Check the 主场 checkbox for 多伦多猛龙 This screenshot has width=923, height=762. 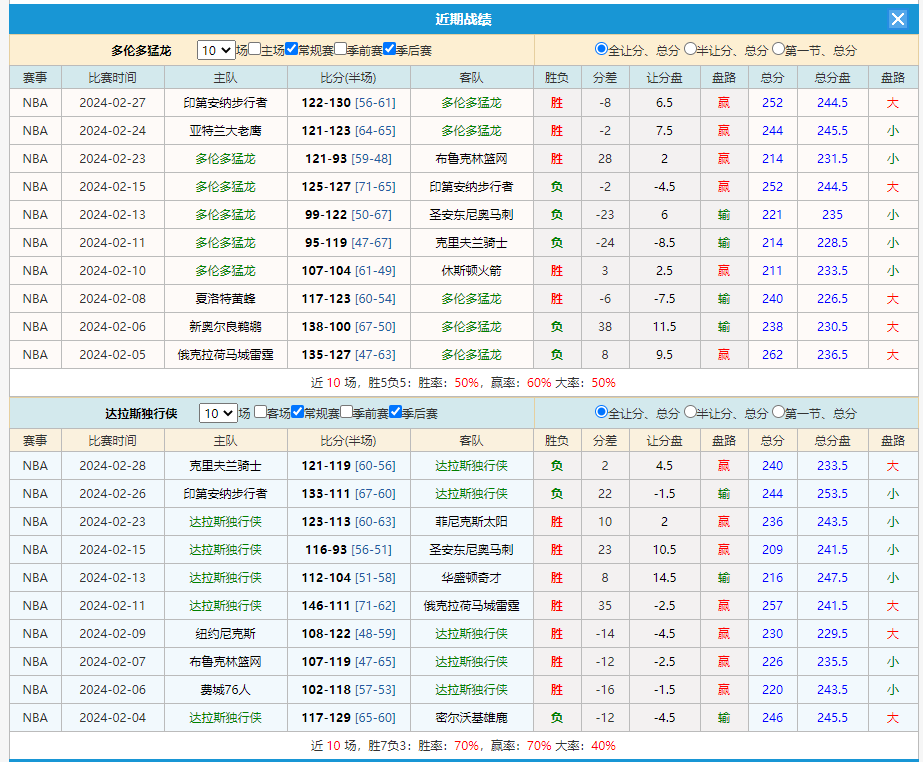tap(255, 49)
